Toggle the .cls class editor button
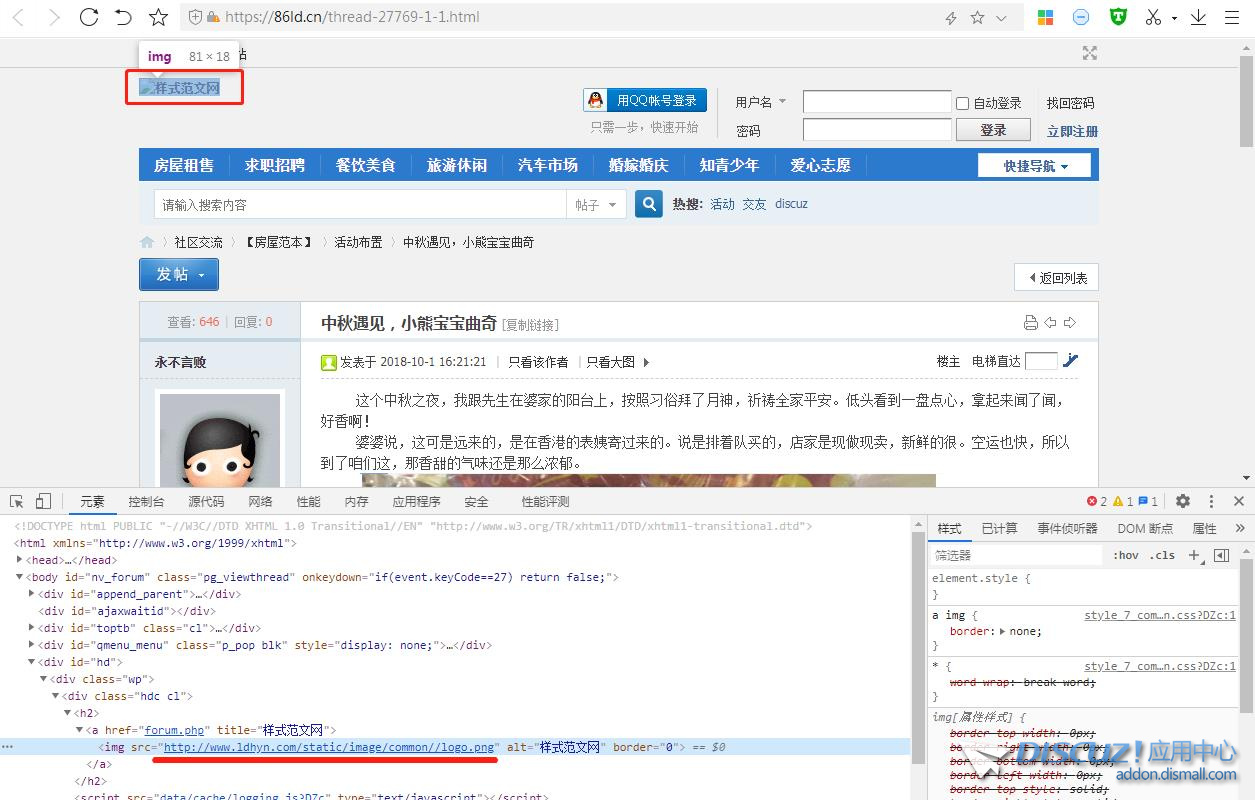Viewport: 1255px width, 800px height. coord(1162,555)
